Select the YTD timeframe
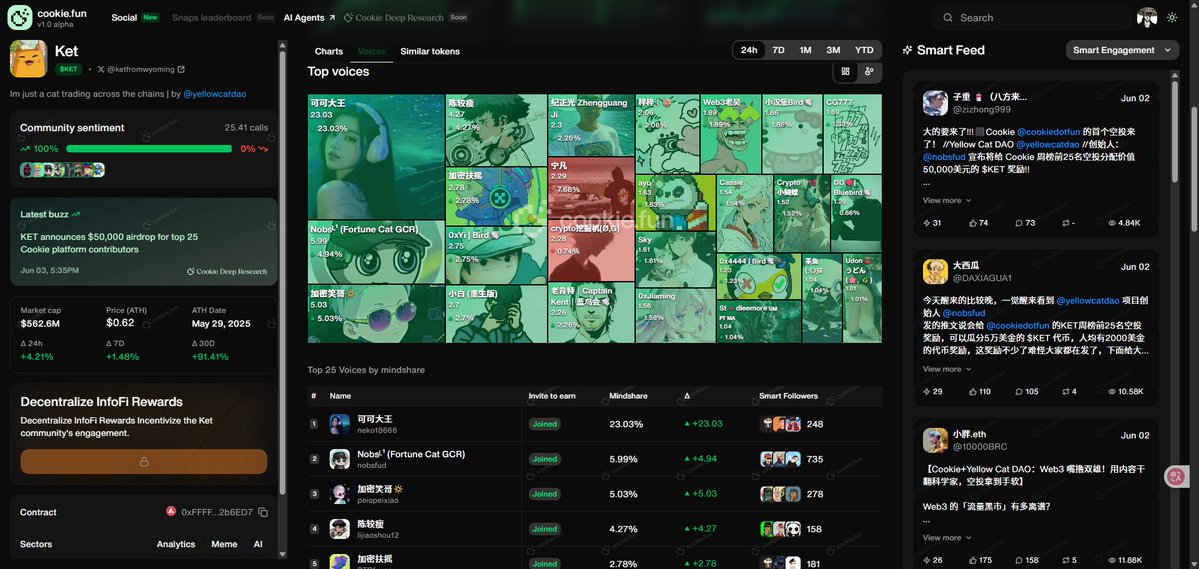Viewport: 1199px width, 569px height. (864, 50)
